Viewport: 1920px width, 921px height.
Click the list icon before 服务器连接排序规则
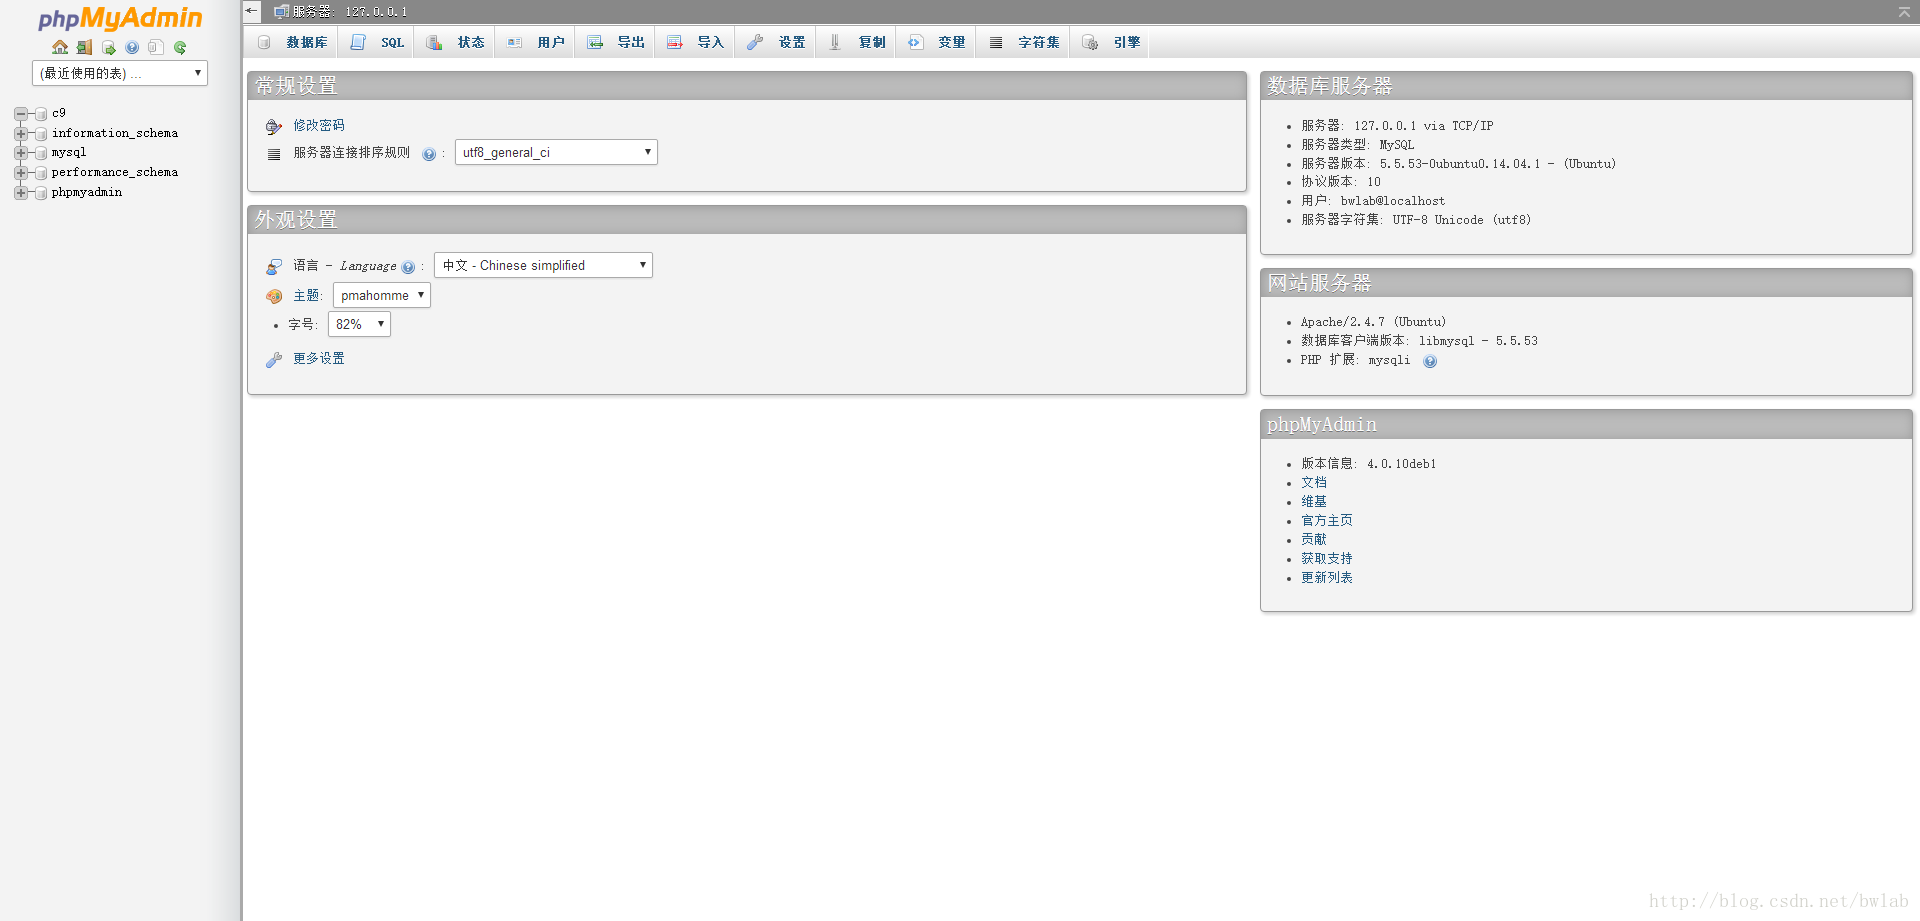pyautogui.click(x=274, y=154)
